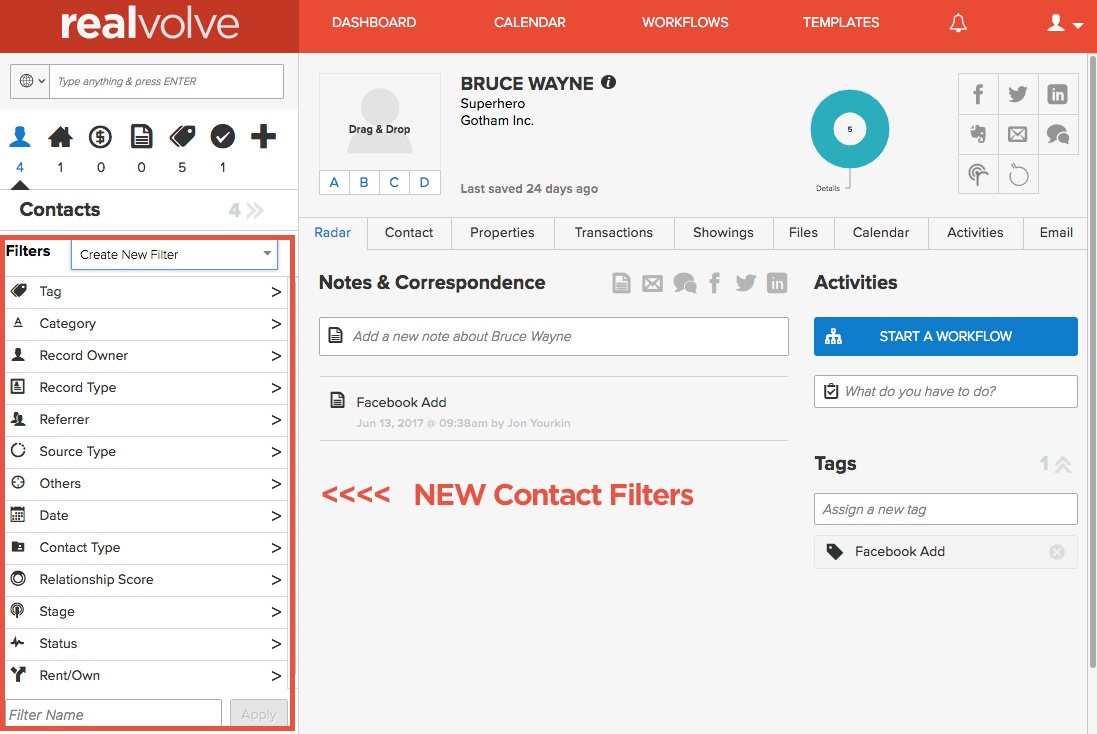Viewport: 1097px width, 734px height.
Task: Open the Create New Filter dropdown
Action: 176,255
